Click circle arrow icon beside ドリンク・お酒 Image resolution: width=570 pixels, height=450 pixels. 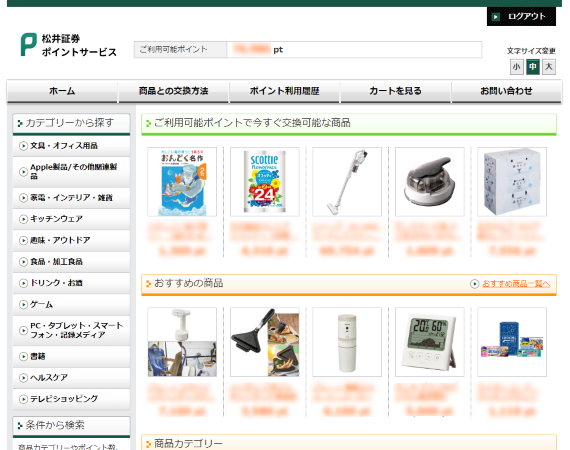click(x=23, y=283)
